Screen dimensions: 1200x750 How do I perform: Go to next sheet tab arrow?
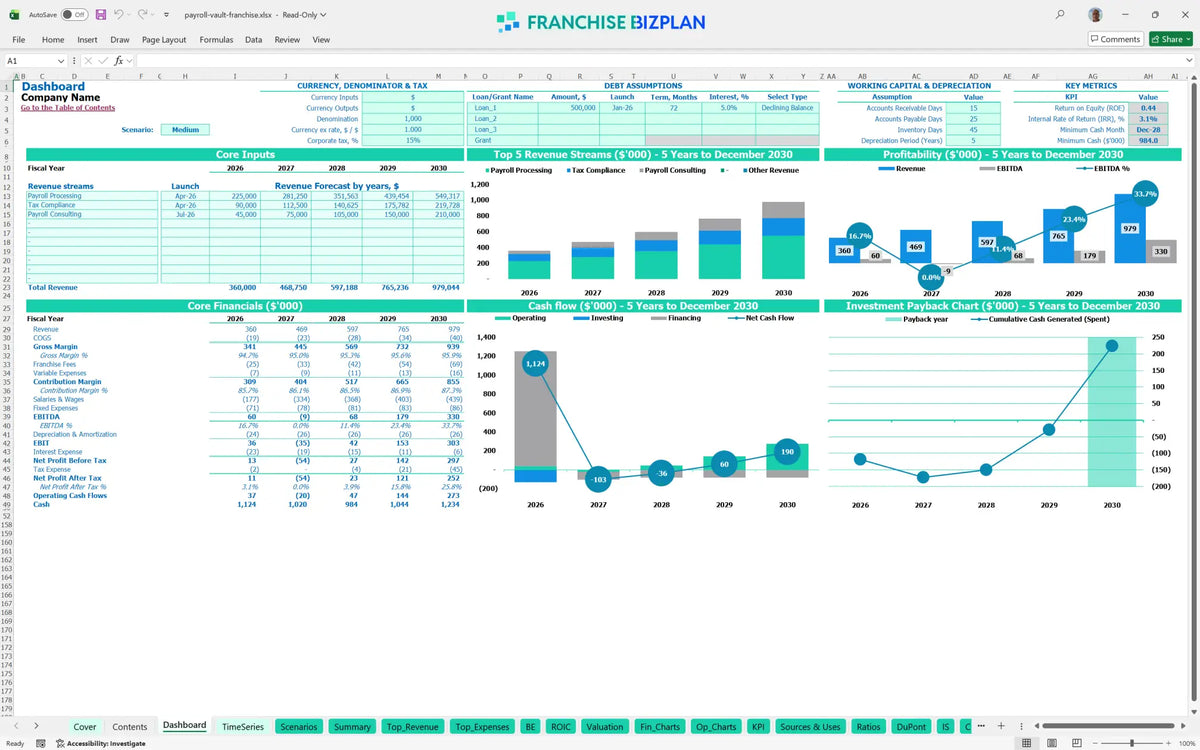[x=36, y=726]
